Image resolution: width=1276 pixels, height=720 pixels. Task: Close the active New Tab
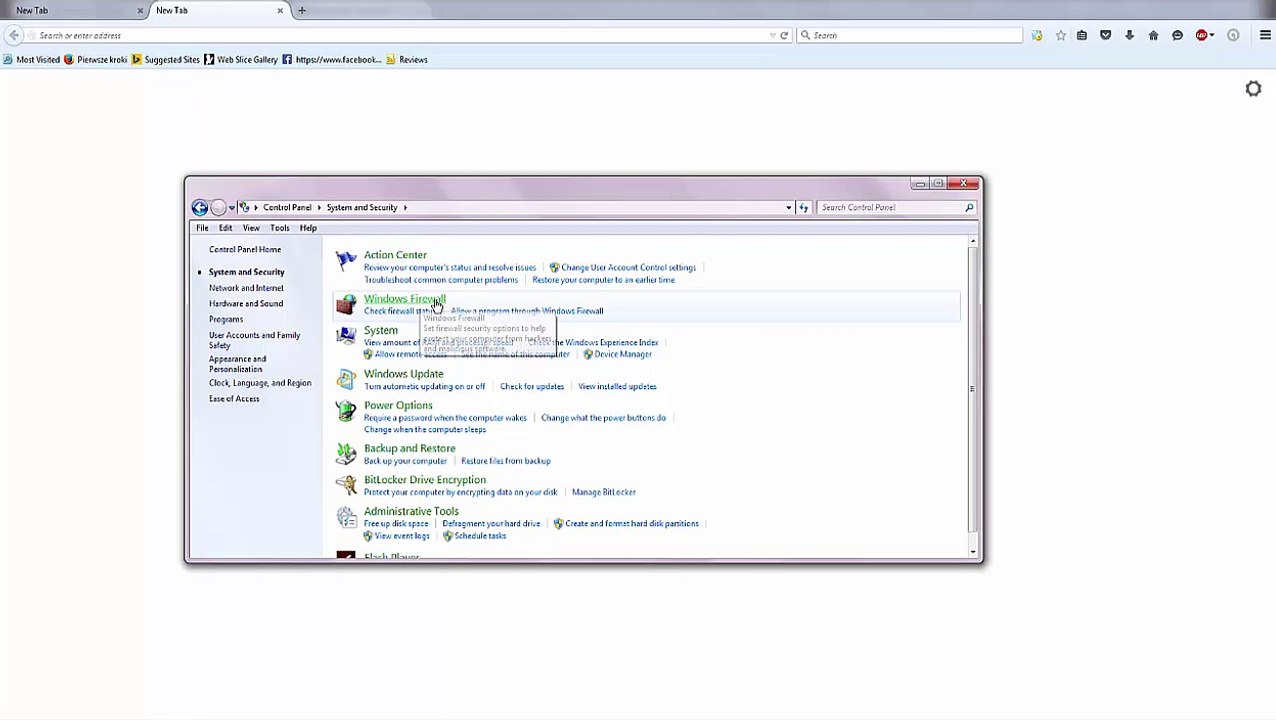click(x=280, y=10)
